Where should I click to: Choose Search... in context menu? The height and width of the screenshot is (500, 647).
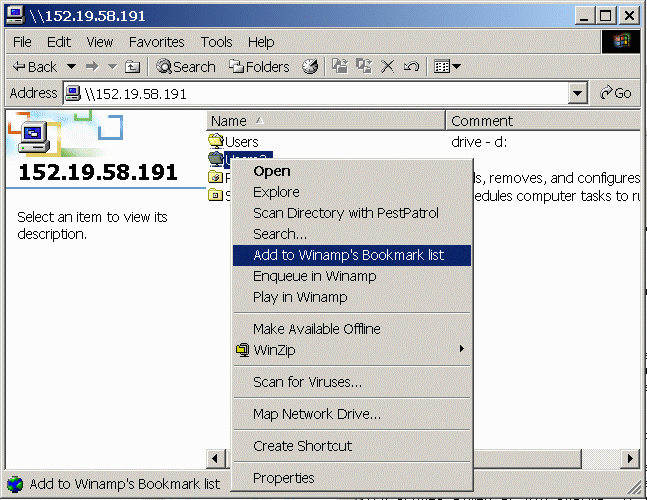coord(352,234)
